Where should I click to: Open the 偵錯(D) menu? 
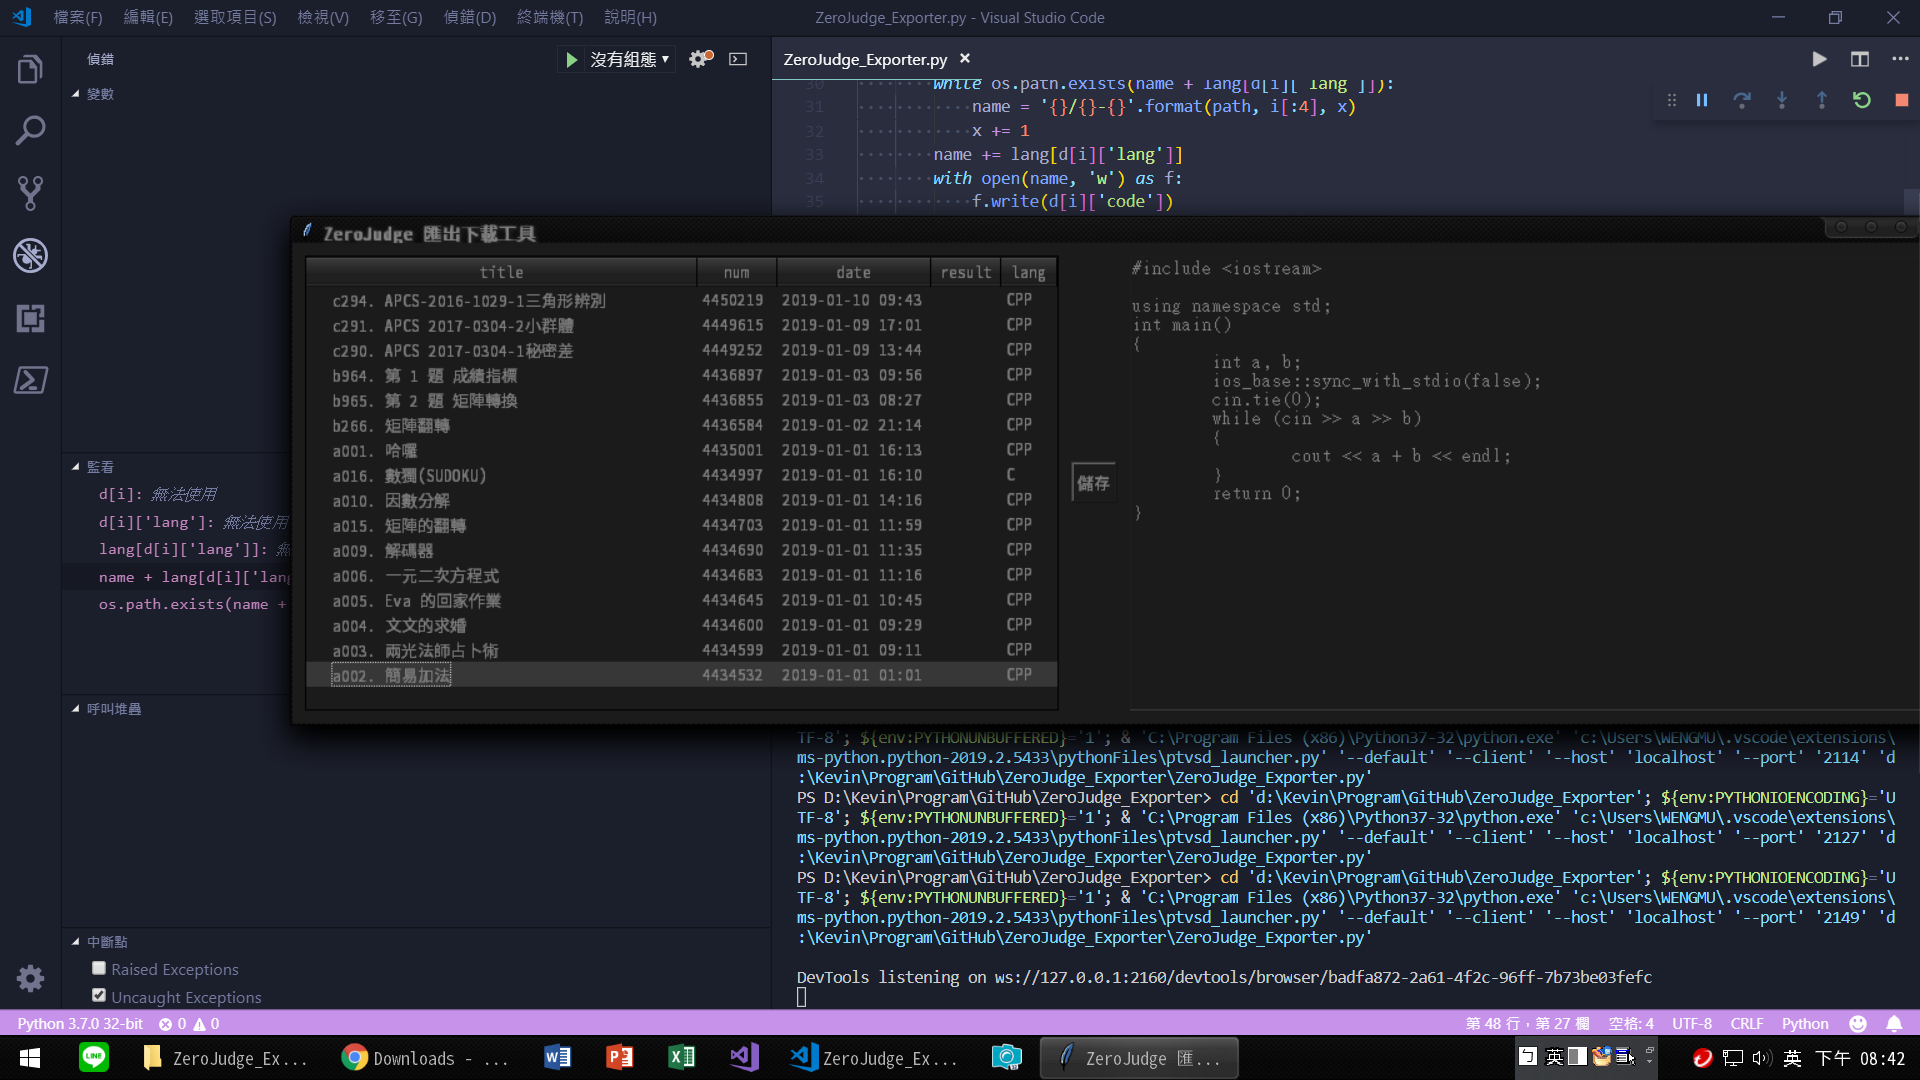[x=469, y=17]
